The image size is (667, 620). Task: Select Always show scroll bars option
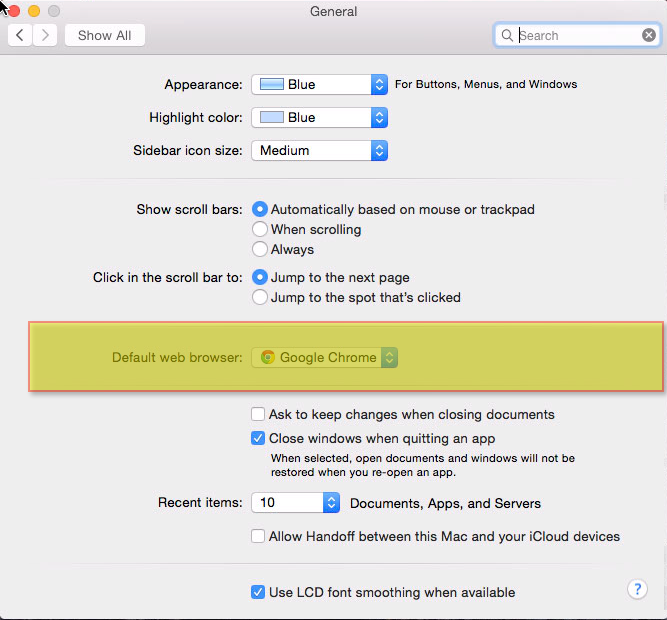point(260,249)
